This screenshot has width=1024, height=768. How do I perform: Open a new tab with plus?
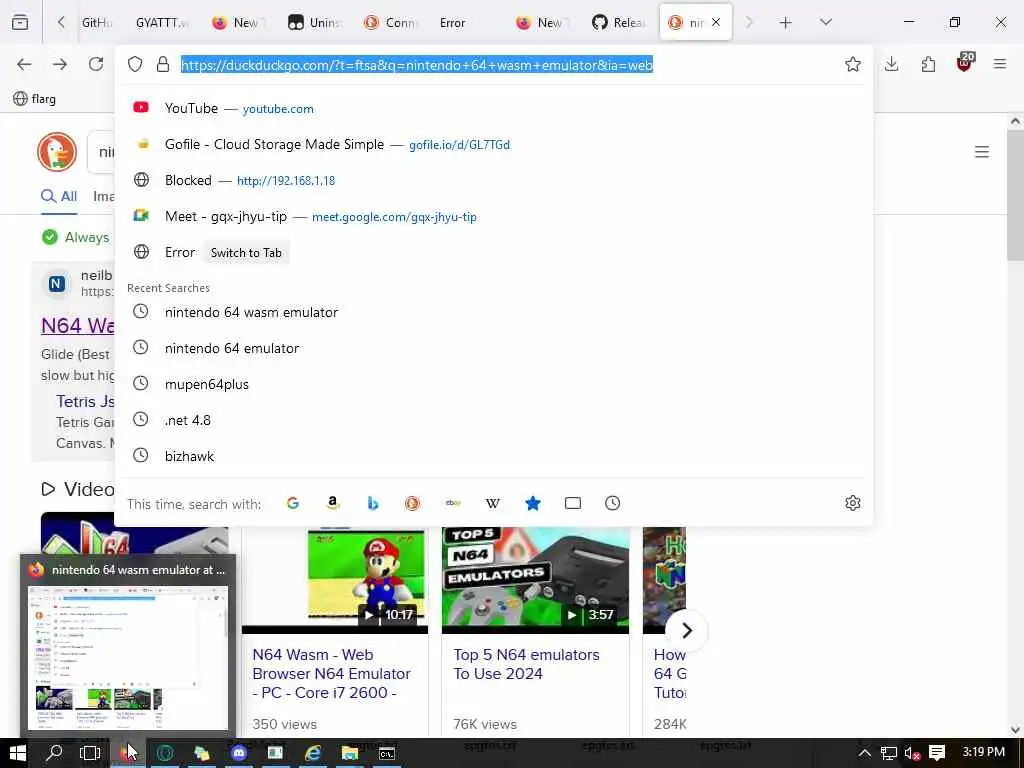786,23
